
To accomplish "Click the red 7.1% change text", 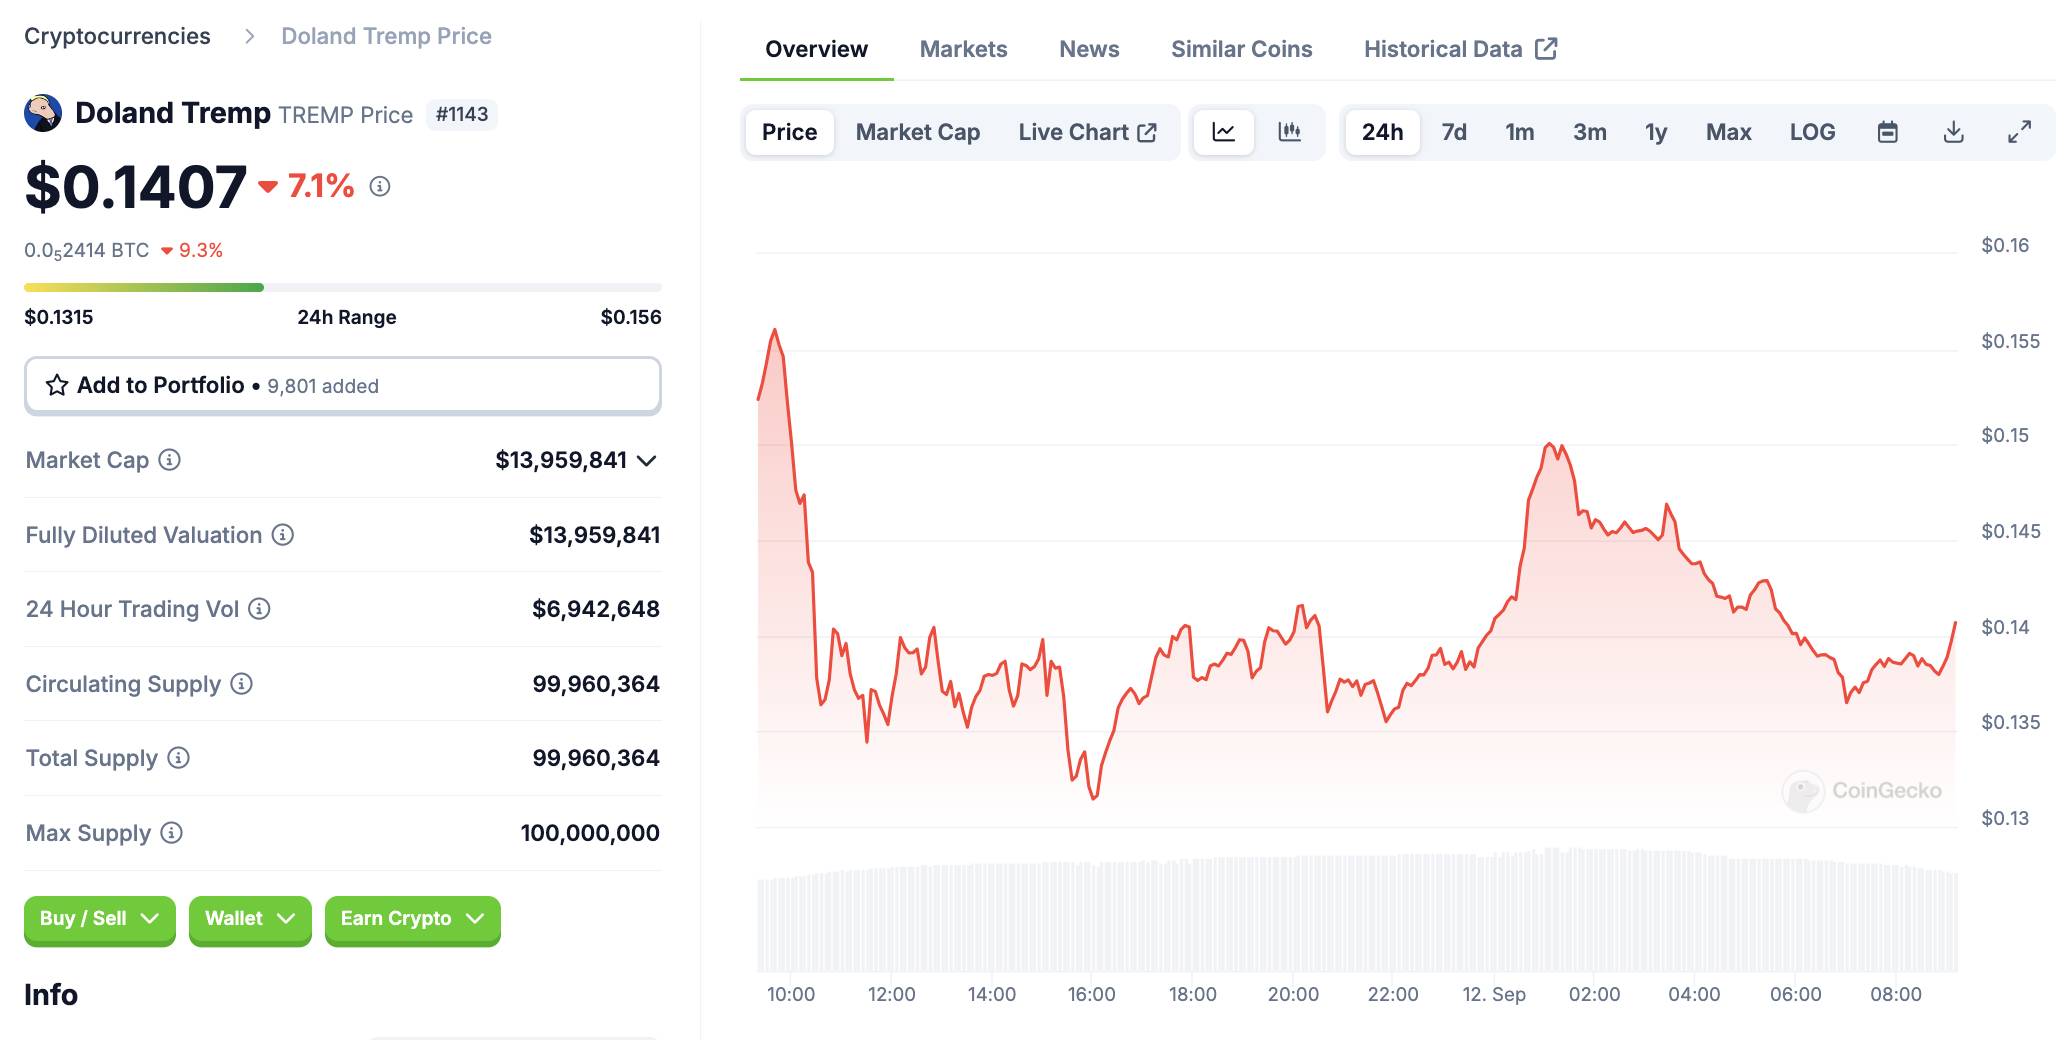I will pyautogui.click(x=320, y=186).
